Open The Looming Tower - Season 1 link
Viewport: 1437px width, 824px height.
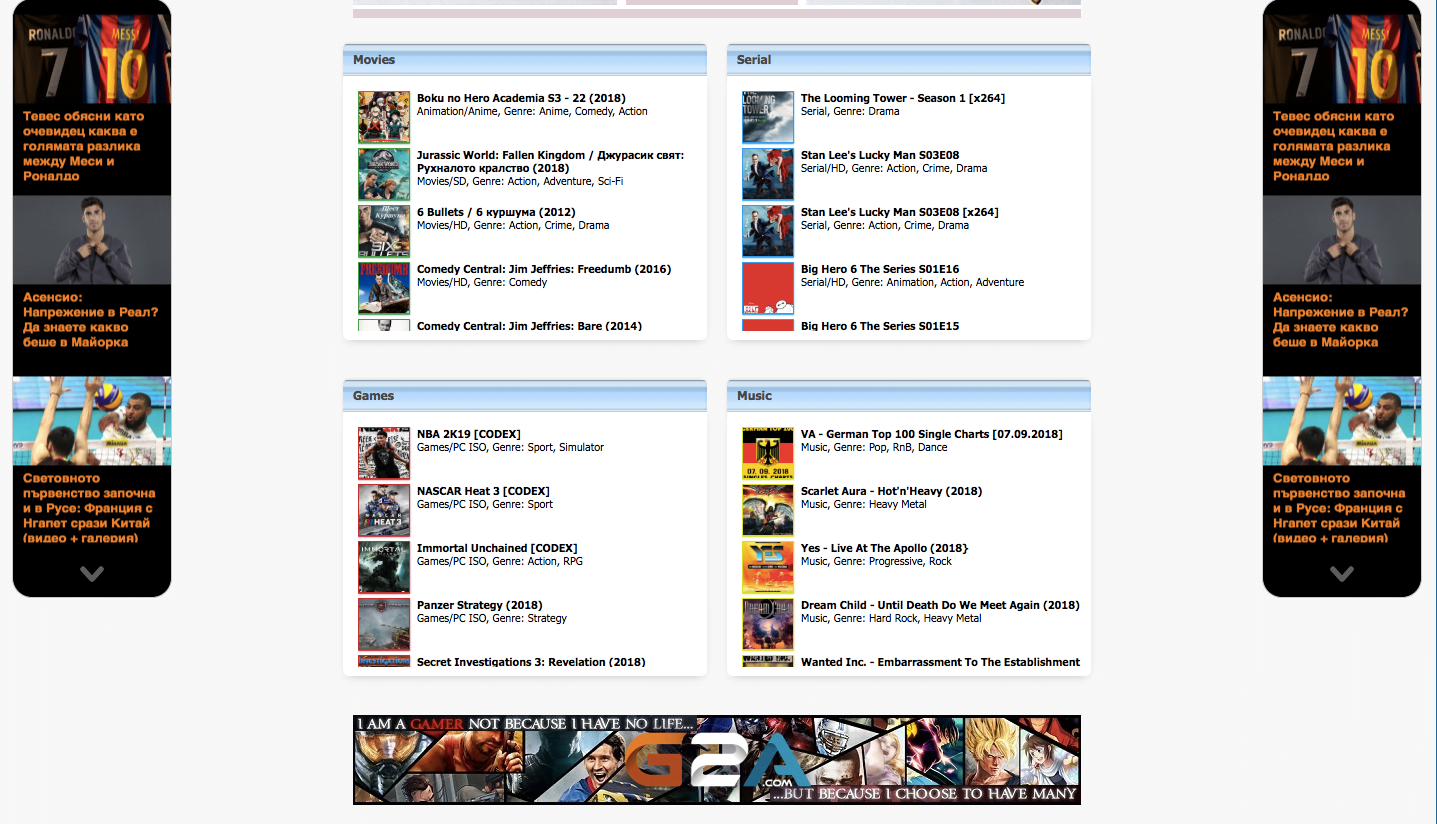pos(903,98)
